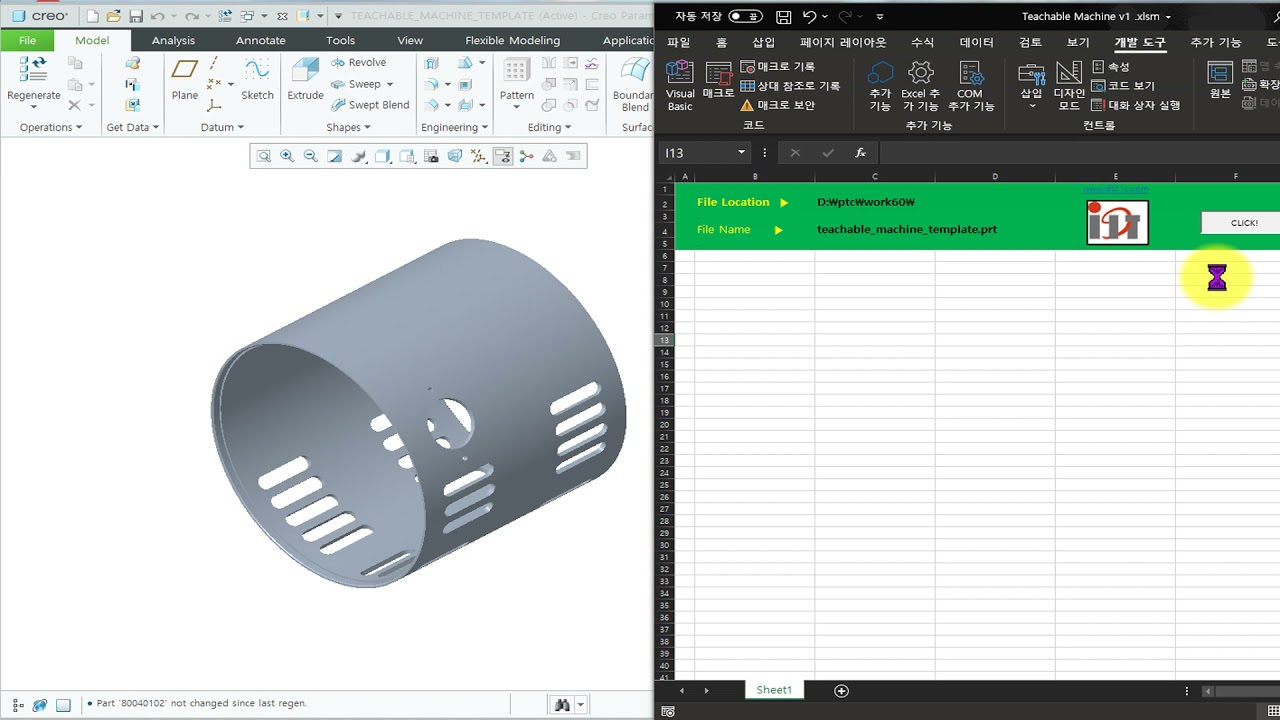
Task: Expand the Operations group menu
Action: tap(52, 127)
